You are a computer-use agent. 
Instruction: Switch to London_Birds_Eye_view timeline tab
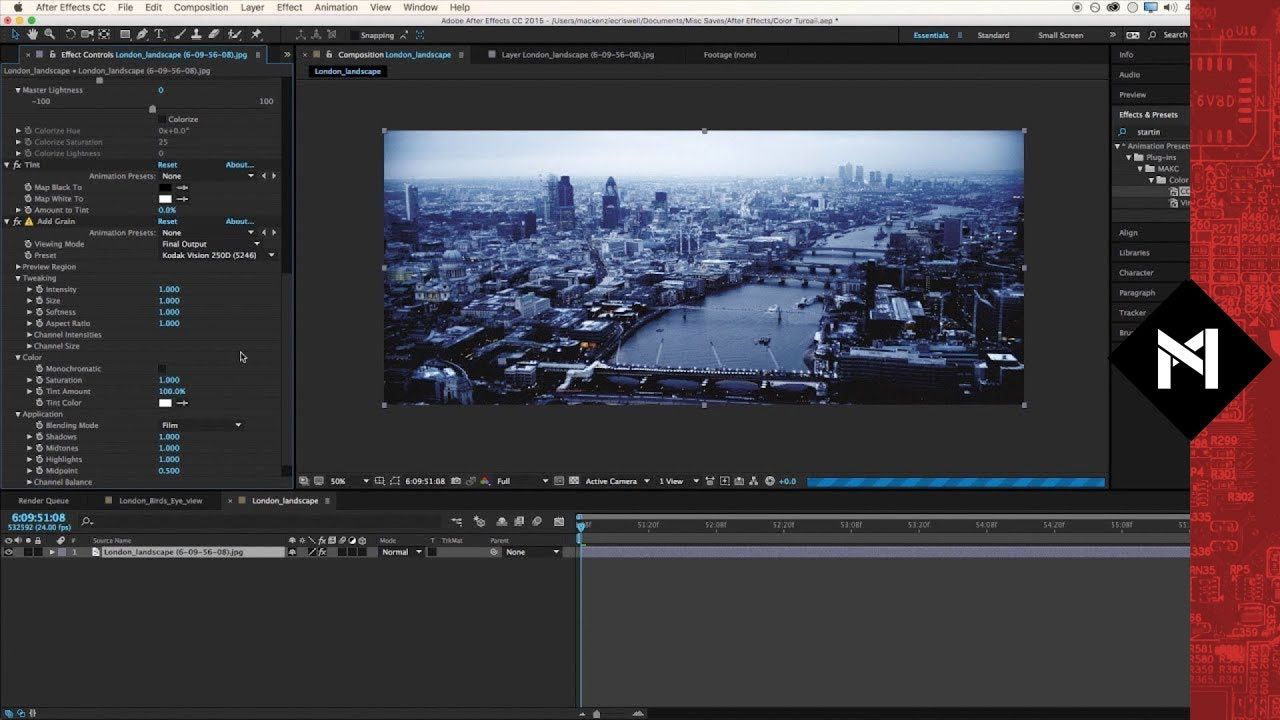click(x=160, y=501)
